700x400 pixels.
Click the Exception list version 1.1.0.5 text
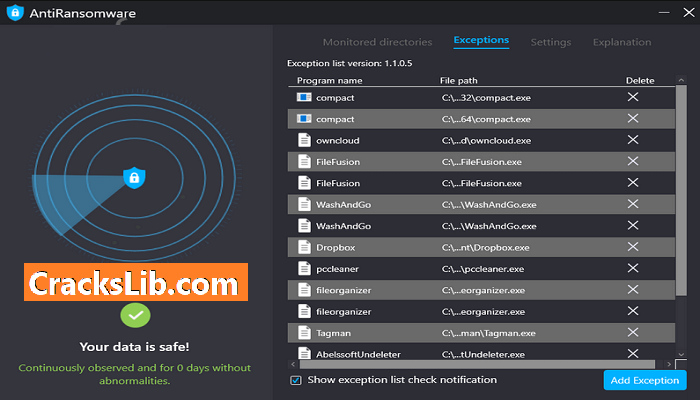click(350, 63)
